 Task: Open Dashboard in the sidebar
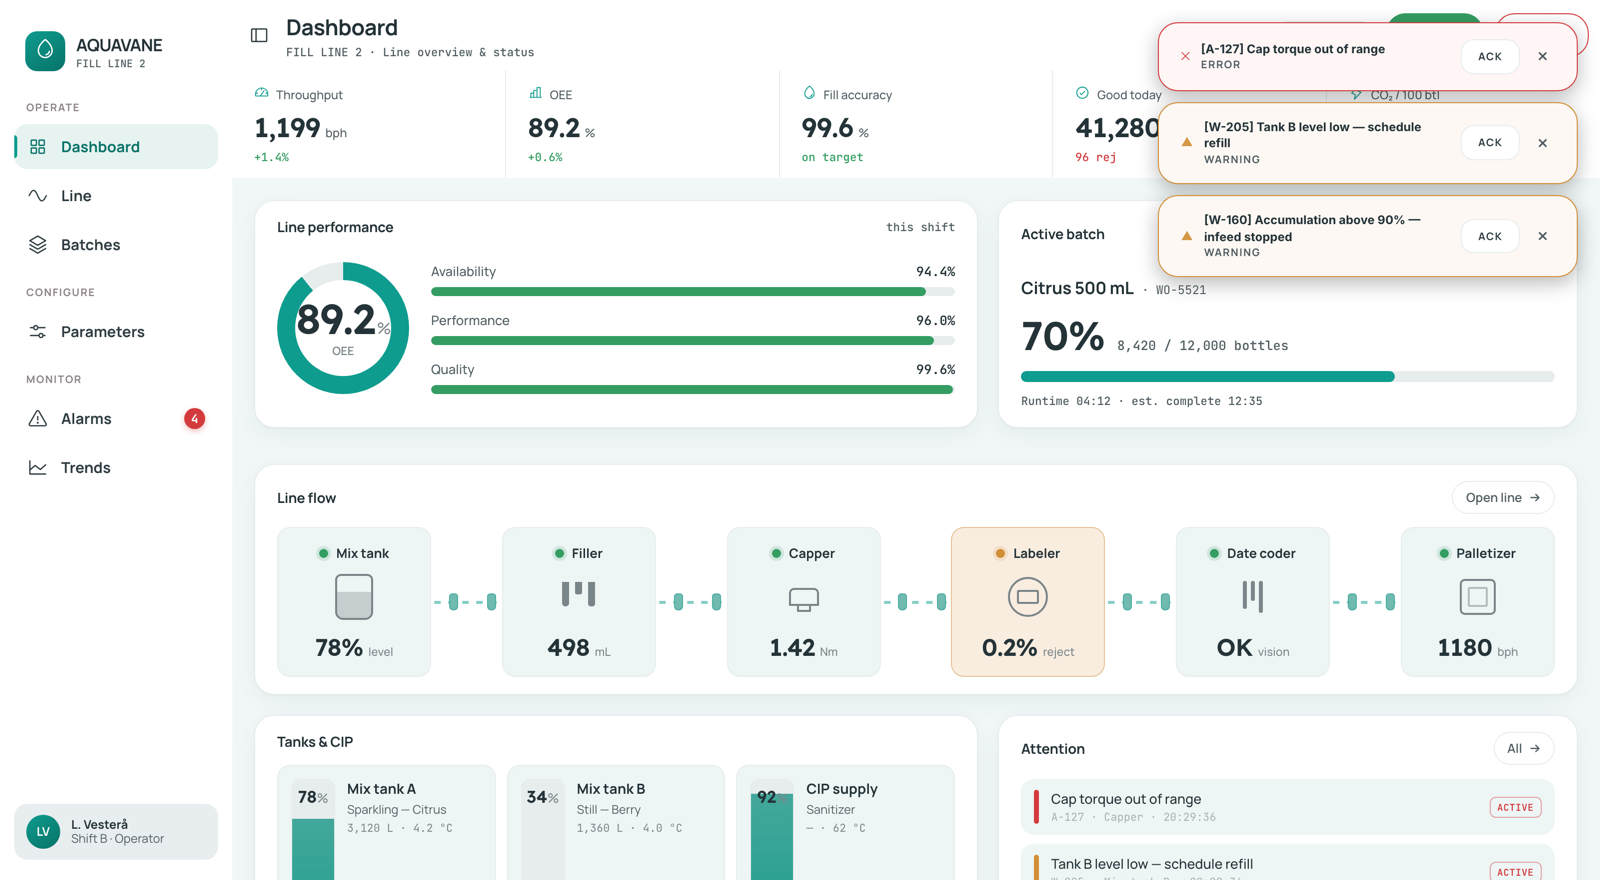click(116, 147)
